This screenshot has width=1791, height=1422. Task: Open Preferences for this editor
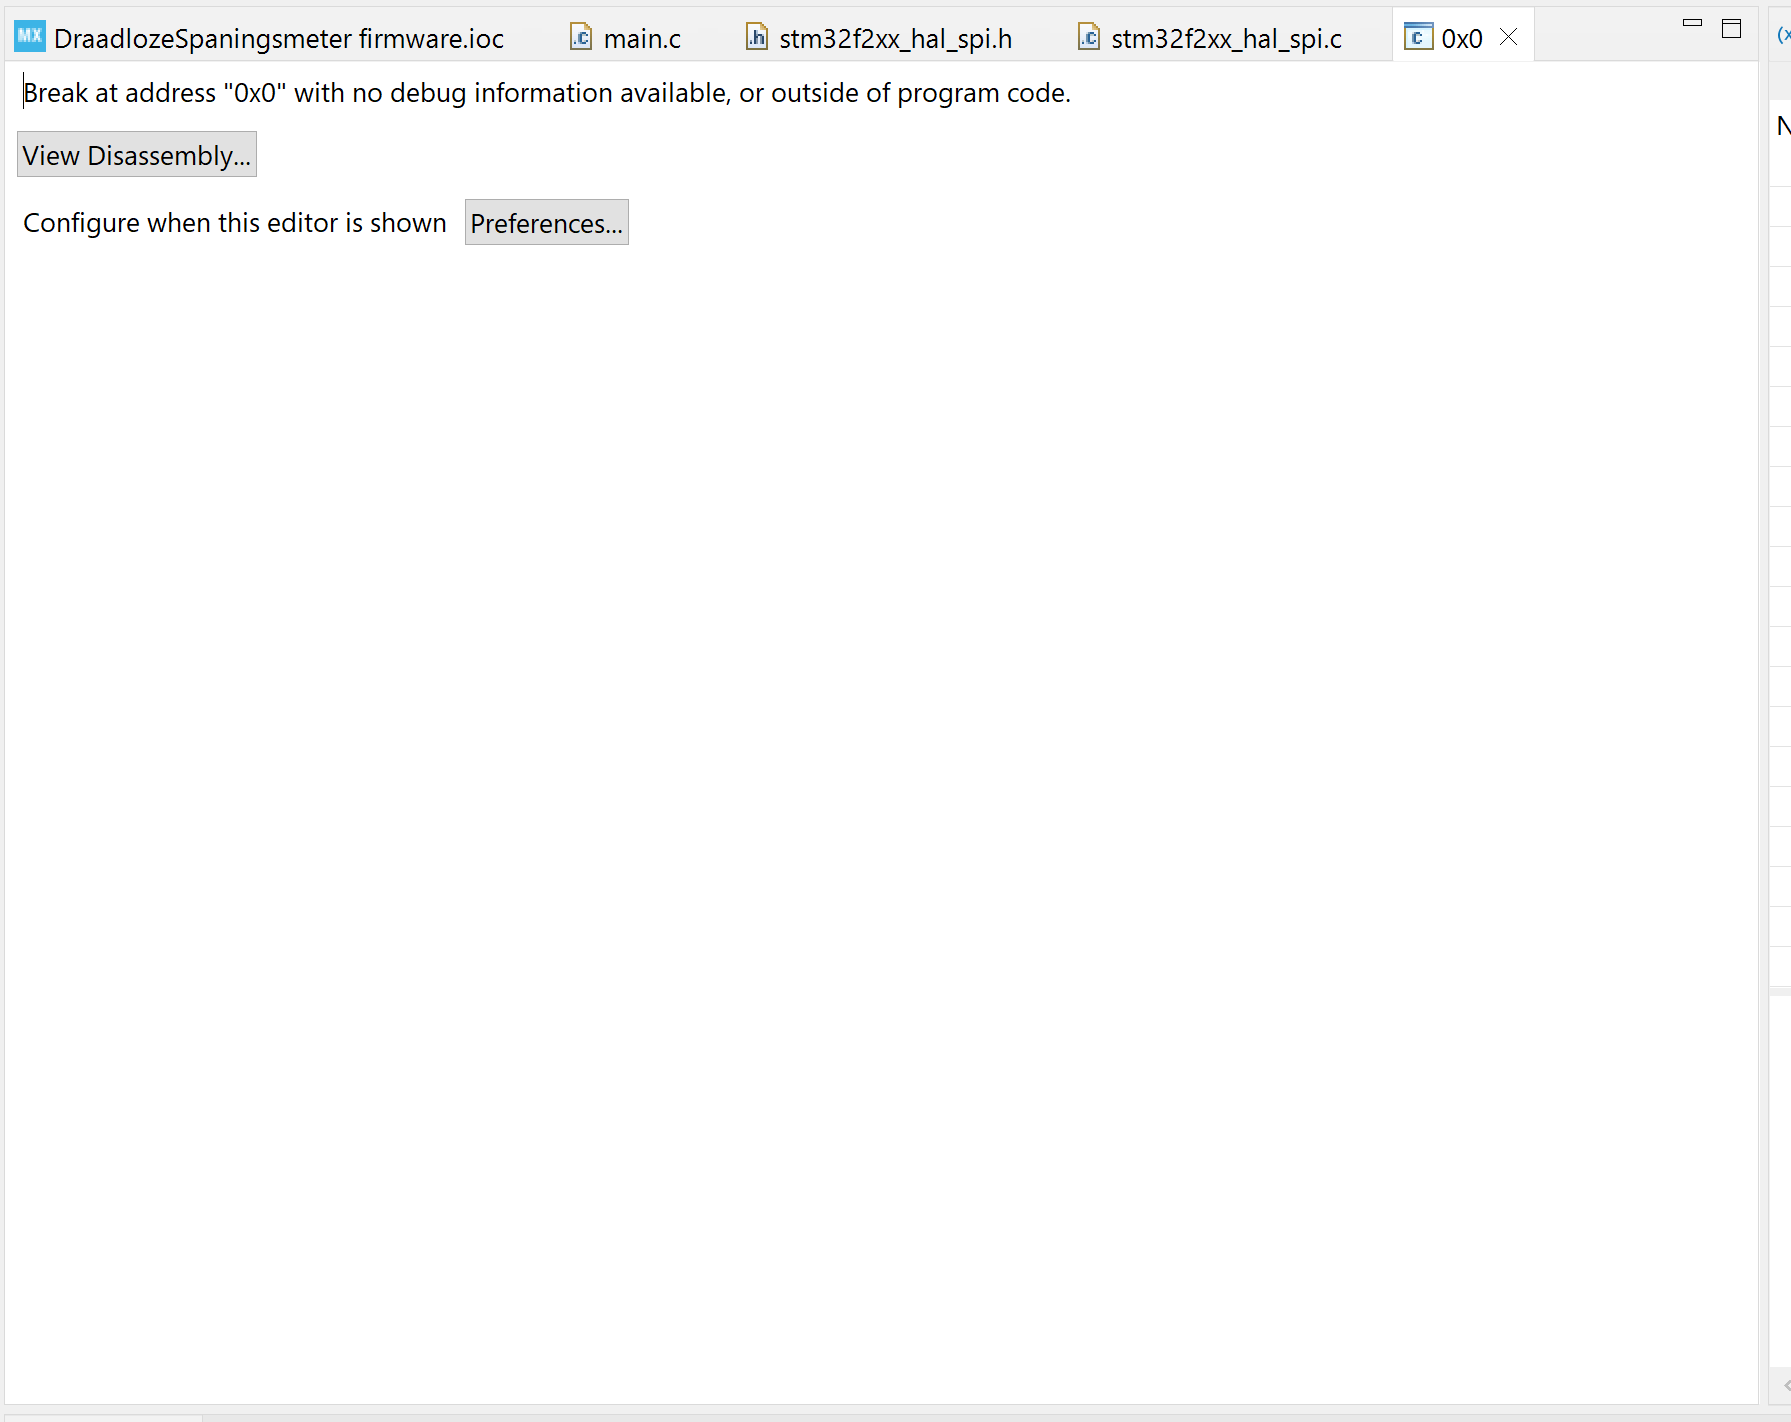(546, 223)
